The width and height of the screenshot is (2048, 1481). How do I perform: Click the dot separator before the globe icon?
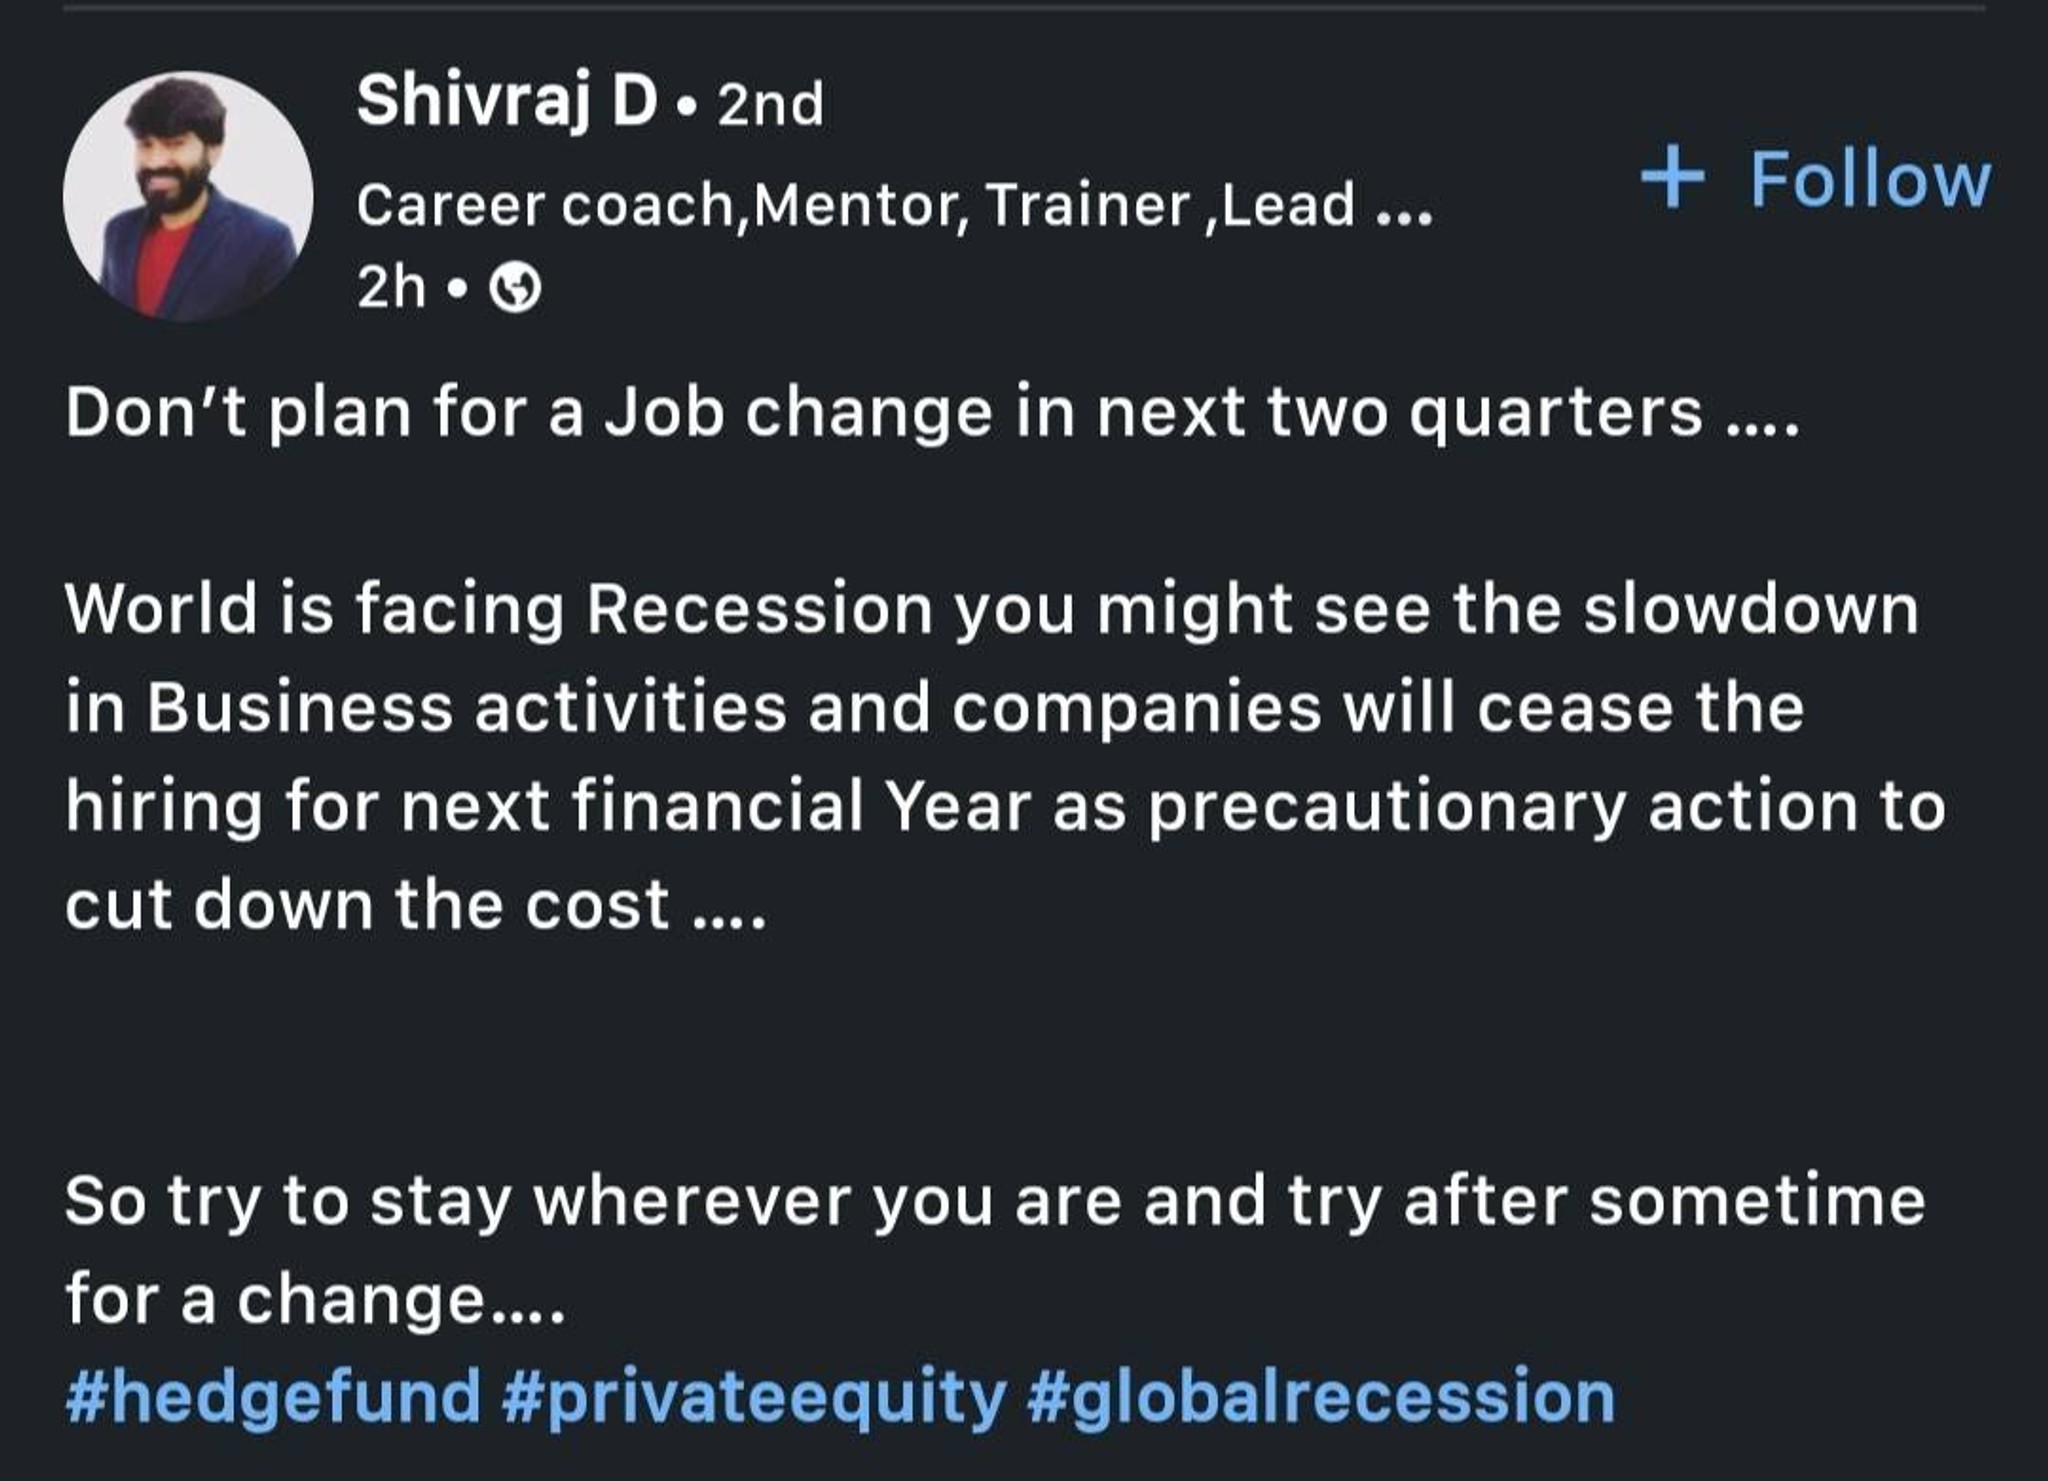click(457, 290)
